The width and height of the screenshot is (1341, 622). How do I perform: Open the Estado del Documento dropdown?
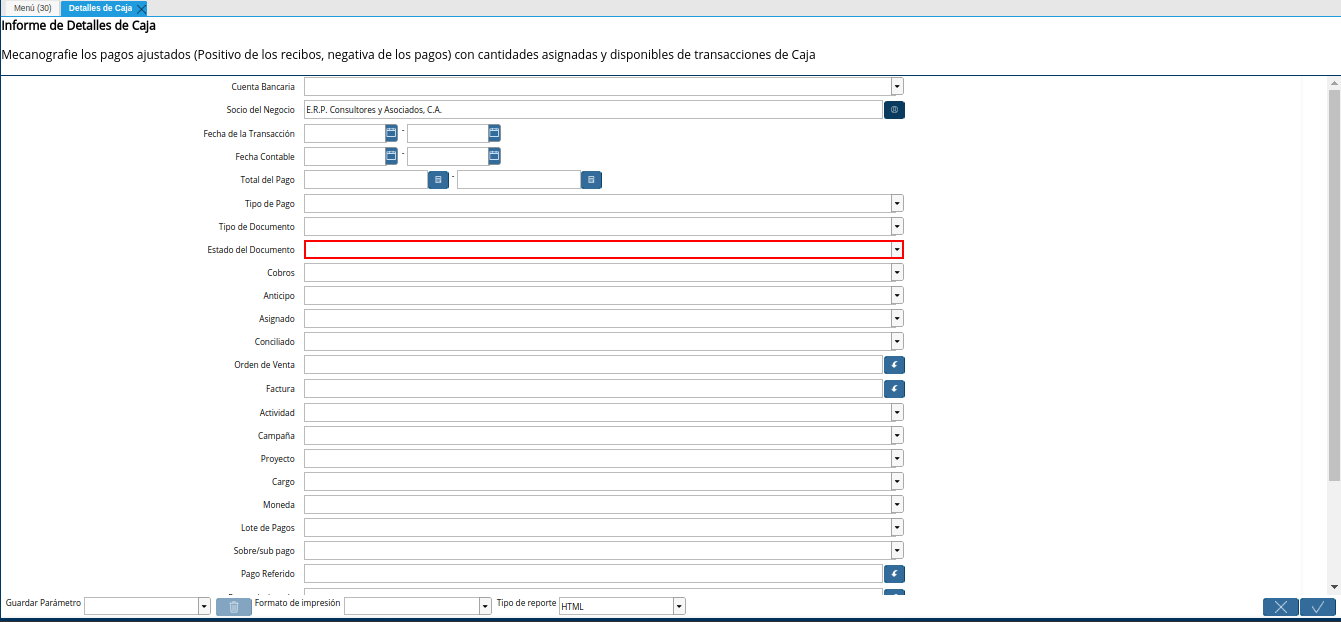point(896,249)
